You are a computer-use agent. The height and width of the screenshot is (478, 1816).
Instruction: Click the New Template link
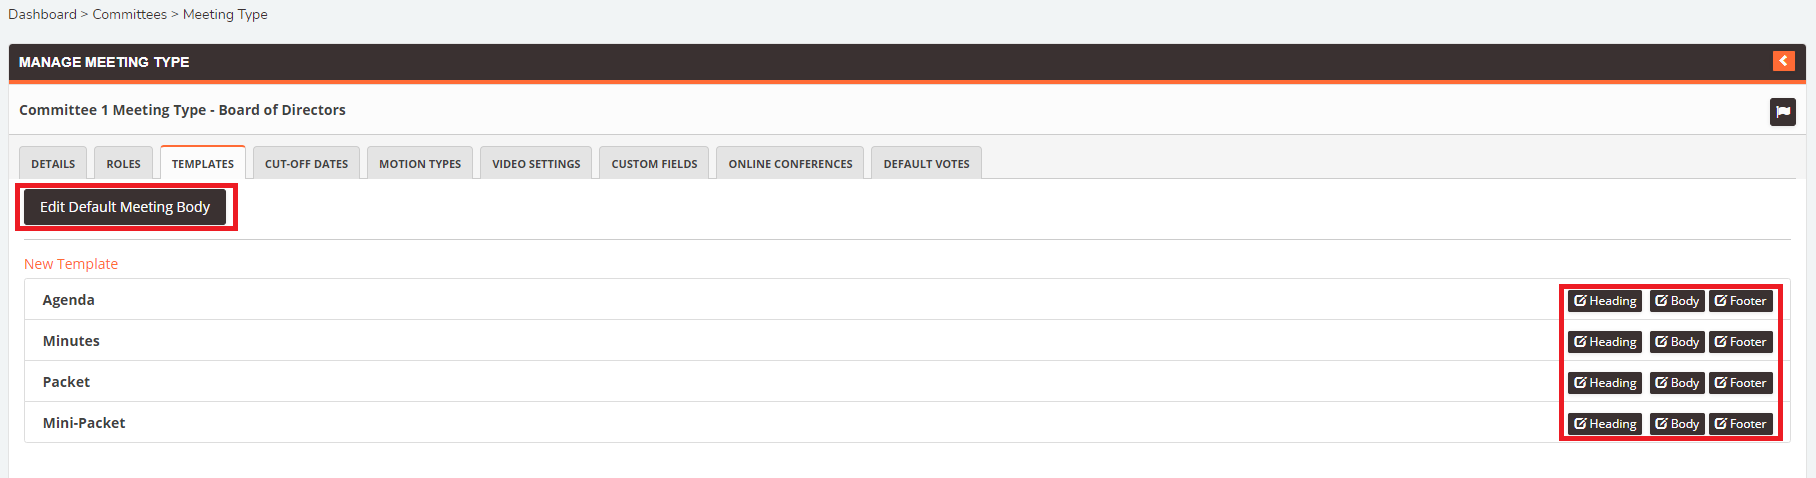(x=71, y=264)
